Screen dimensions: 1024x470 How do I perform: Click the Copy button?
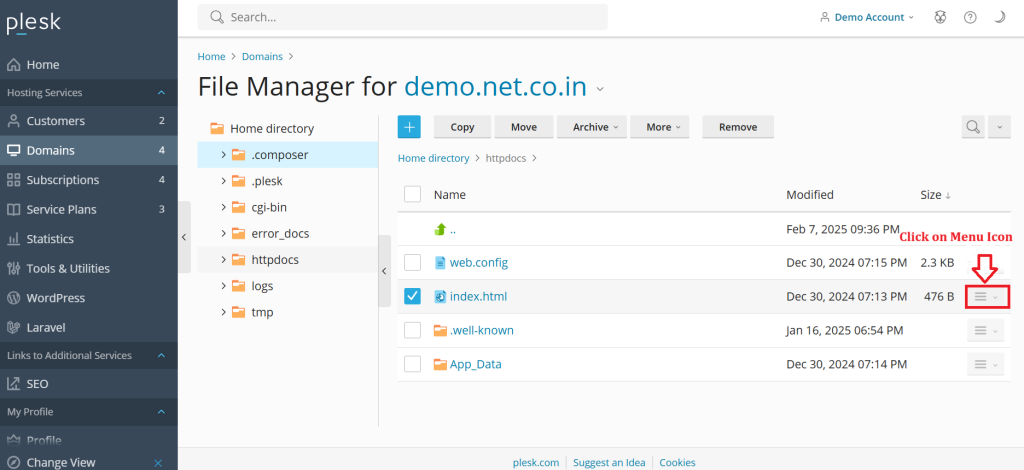coord(462,127)
